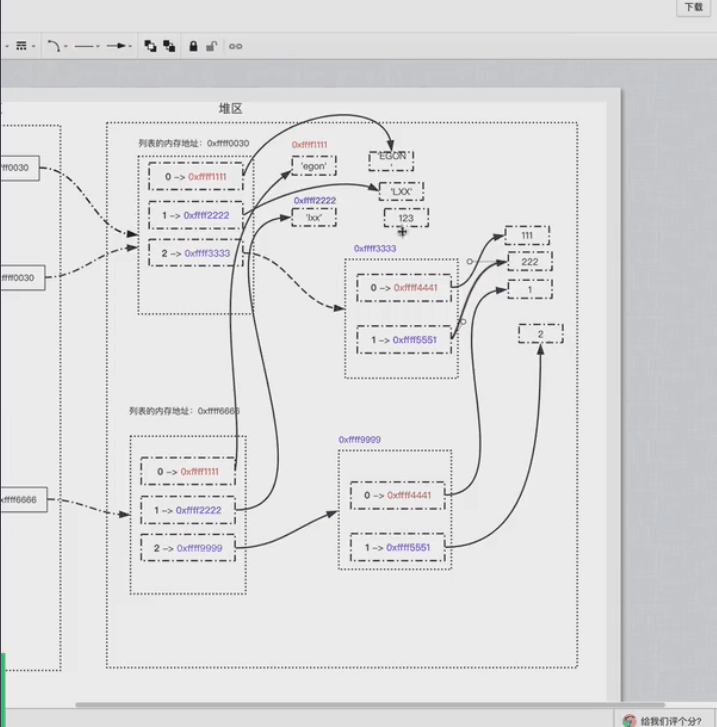Select '0 -> 0xffff4441' in the 0xffff9999 list

point(397,495)
